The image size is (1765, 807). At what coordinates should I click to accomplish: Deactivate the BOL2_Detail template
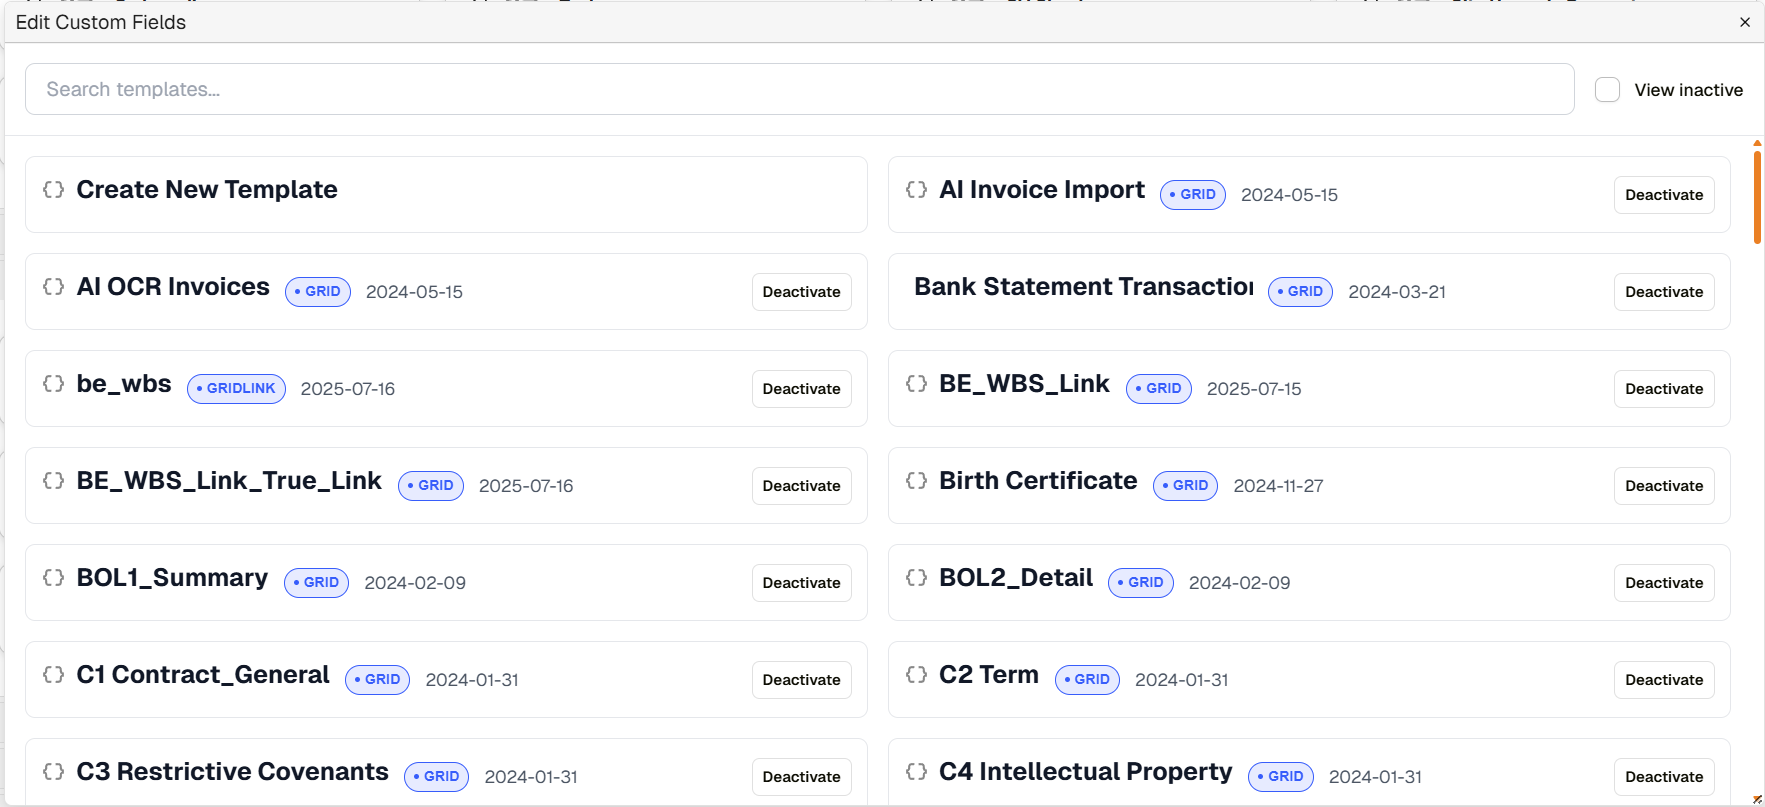pos(1664,583)
